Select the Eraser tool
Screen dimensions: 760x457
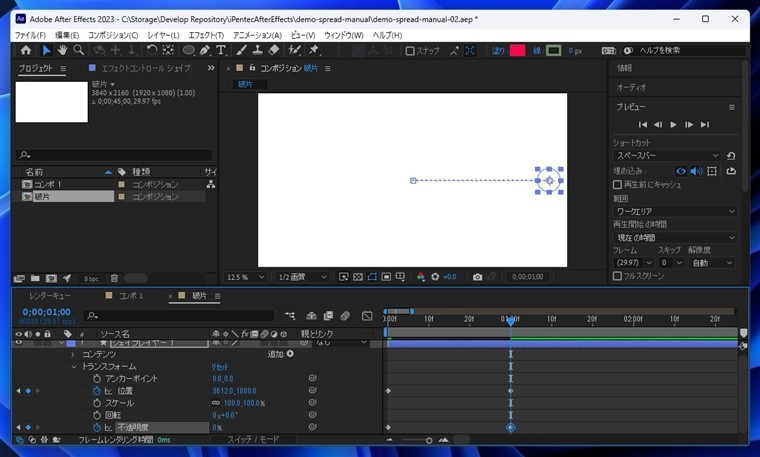coord(273,50)
